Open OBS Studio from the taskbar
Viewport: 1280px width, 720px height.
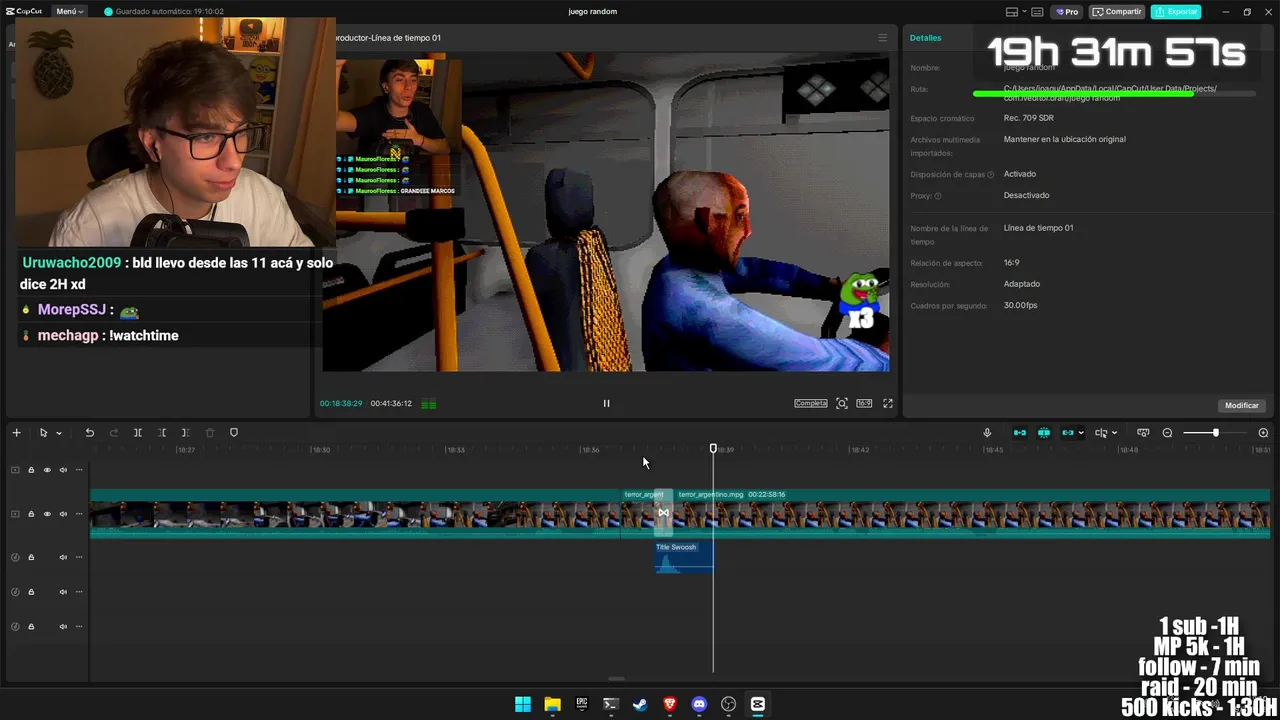coord(728,704)
